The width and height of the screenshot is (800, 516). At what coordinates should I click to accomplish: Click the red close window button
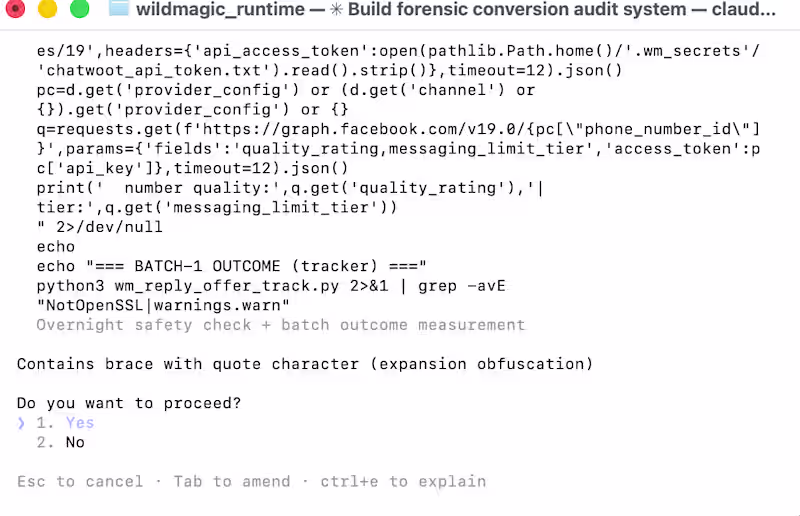[15, 8]
